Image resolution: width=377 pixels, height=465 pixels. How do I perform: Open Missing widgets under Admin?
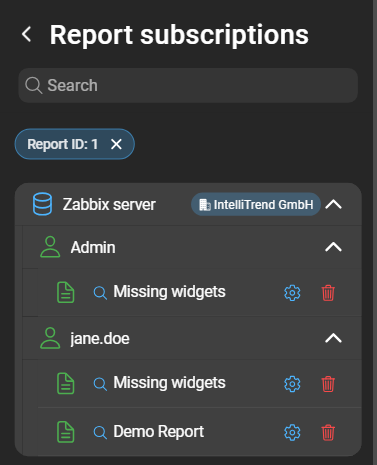(169, 292)
